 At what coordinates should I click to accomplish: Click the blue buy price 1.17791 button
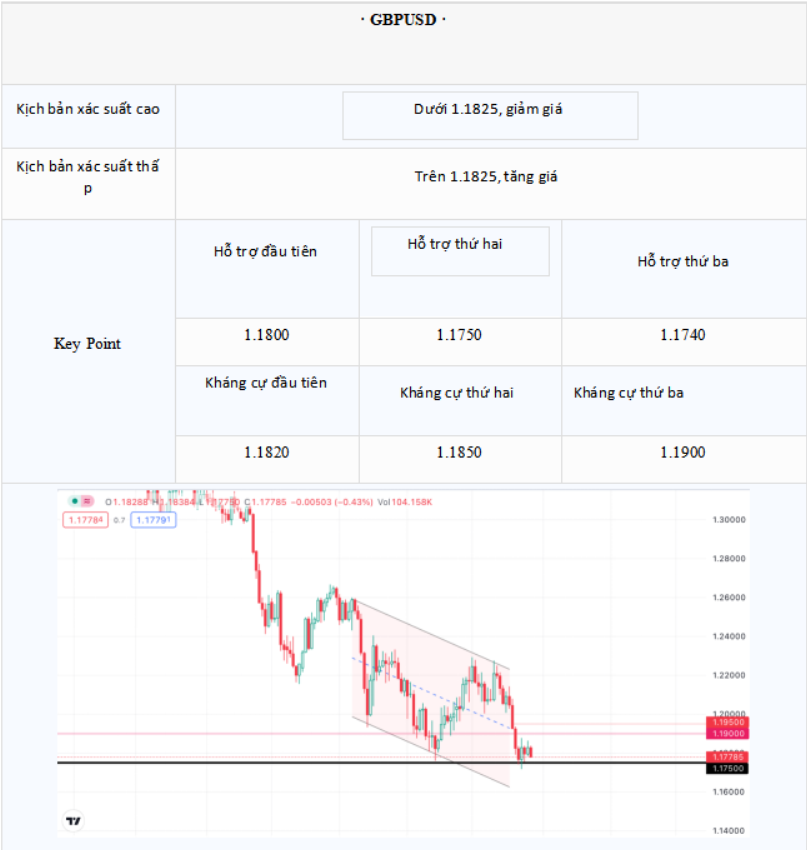coord(153,520)
